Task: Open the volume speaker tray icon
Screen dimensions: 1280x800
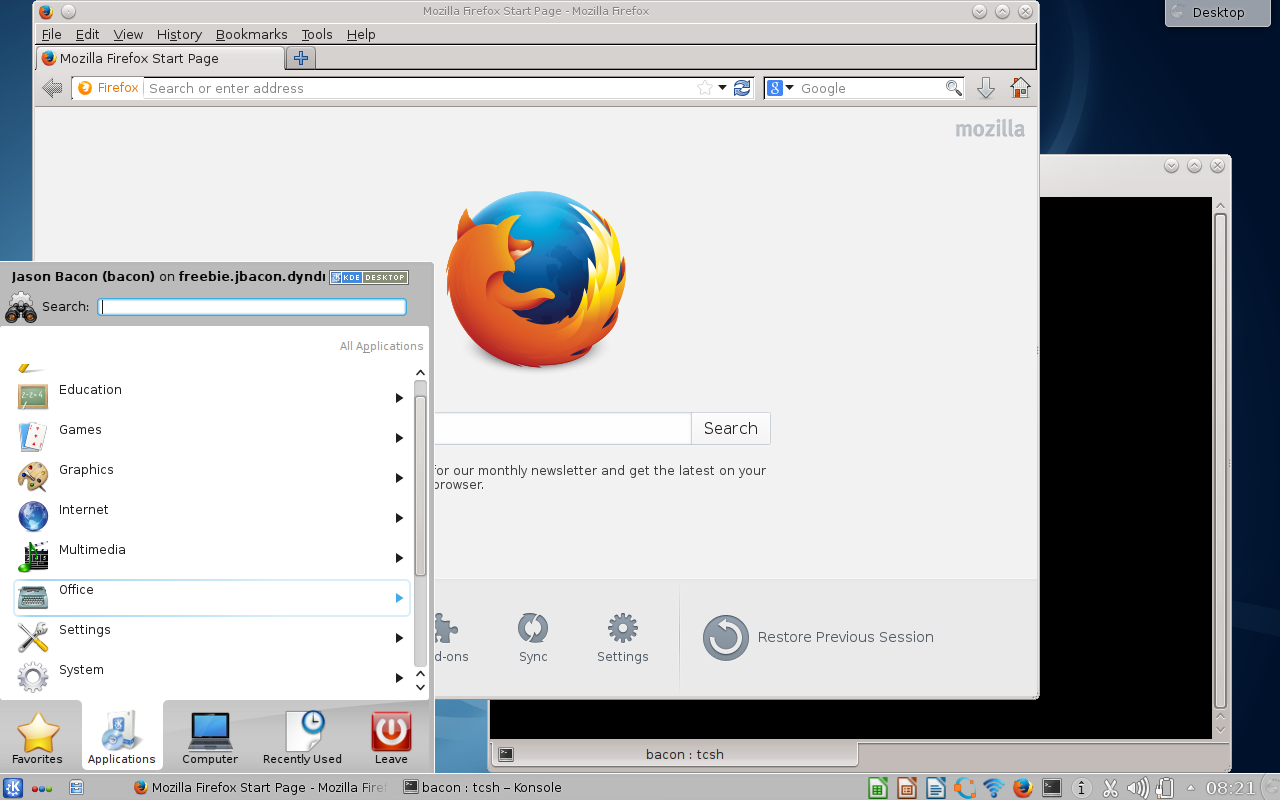Action: [x=1137, y=788]
